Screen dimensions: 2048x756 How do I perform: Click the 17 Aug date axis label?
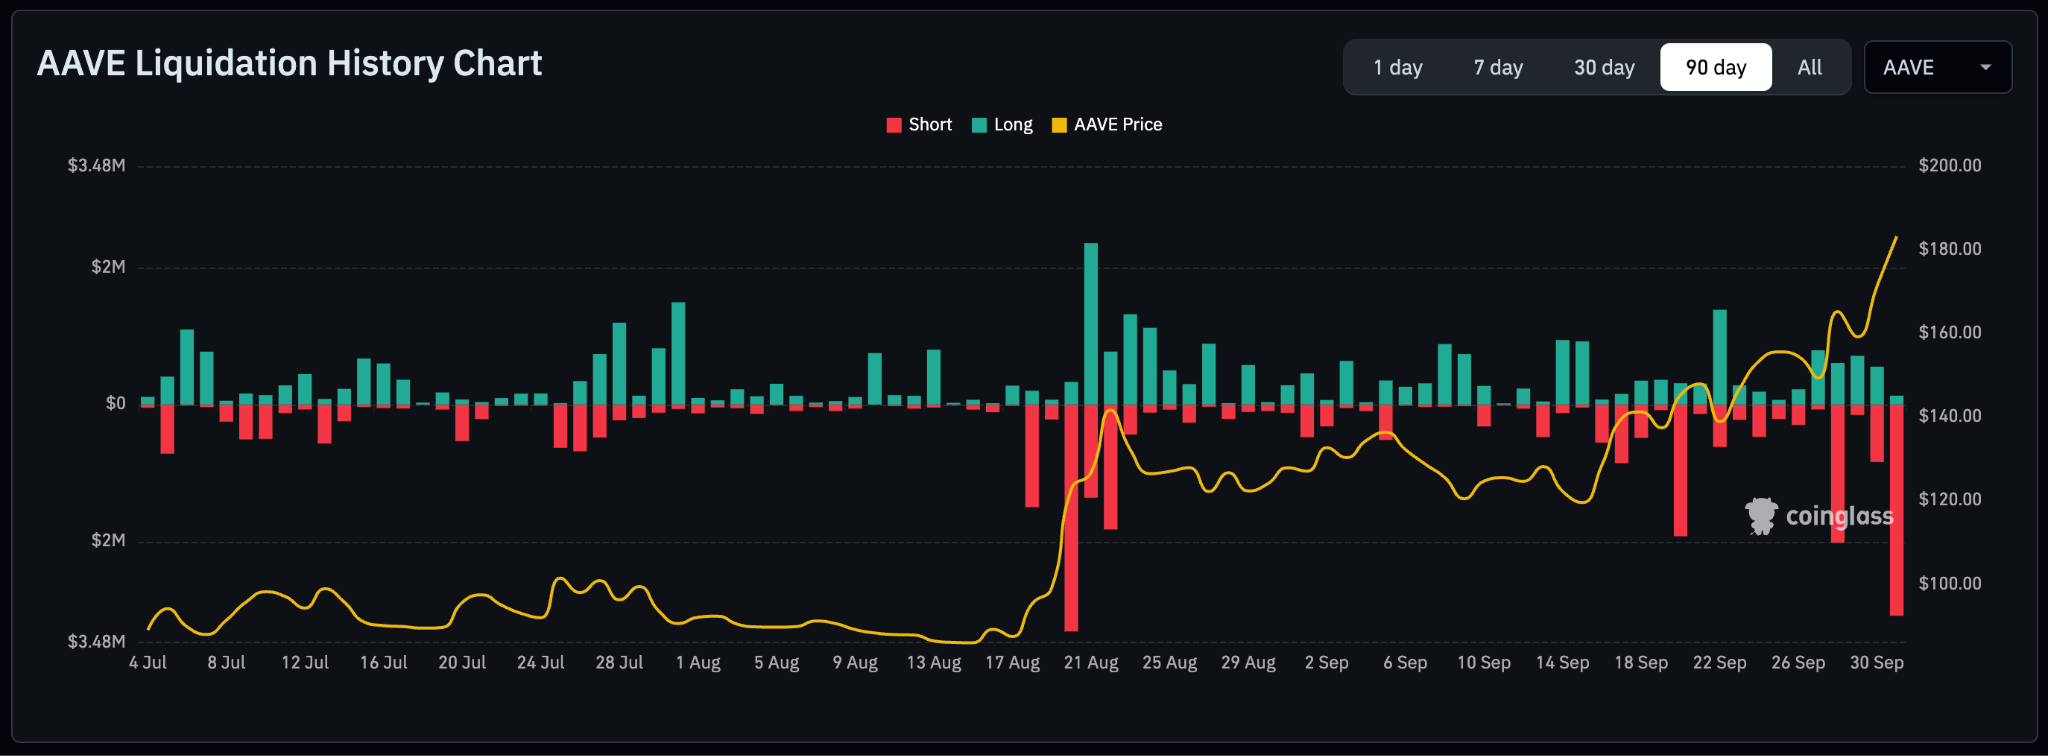coord(1012,663)
